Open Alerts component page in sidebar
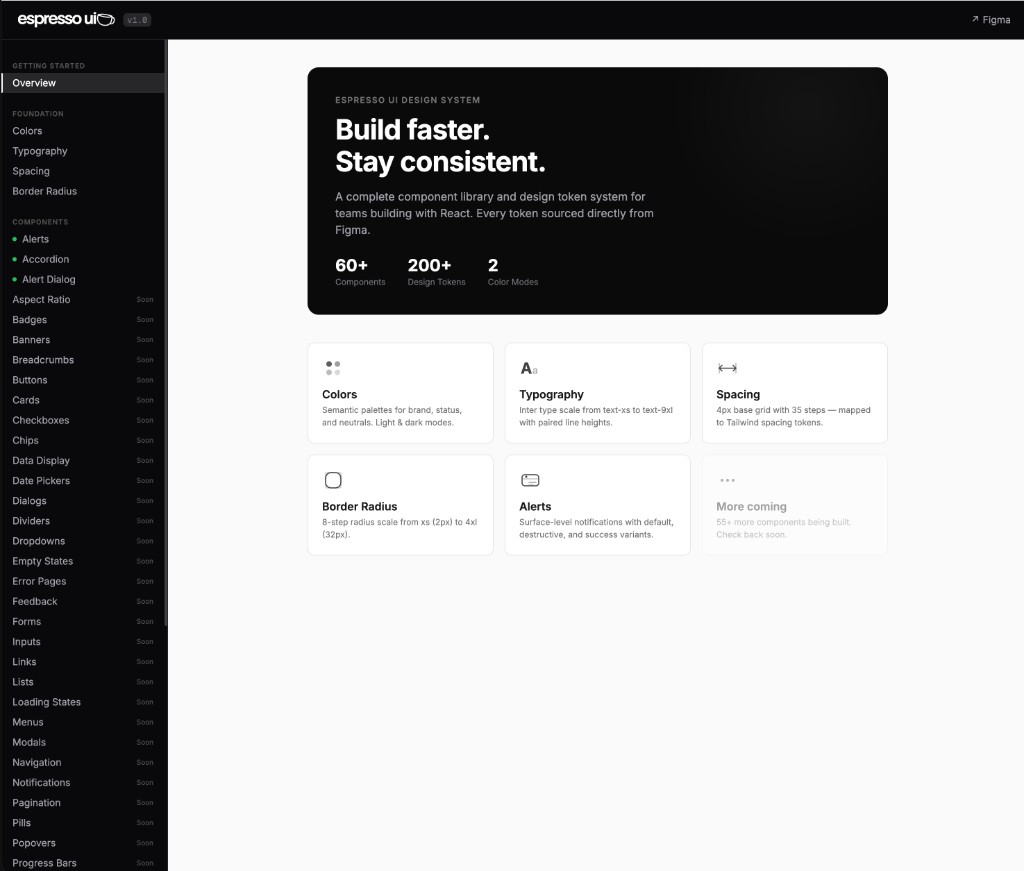Viewport: 1024px width, 871px height. pos(83,239)
